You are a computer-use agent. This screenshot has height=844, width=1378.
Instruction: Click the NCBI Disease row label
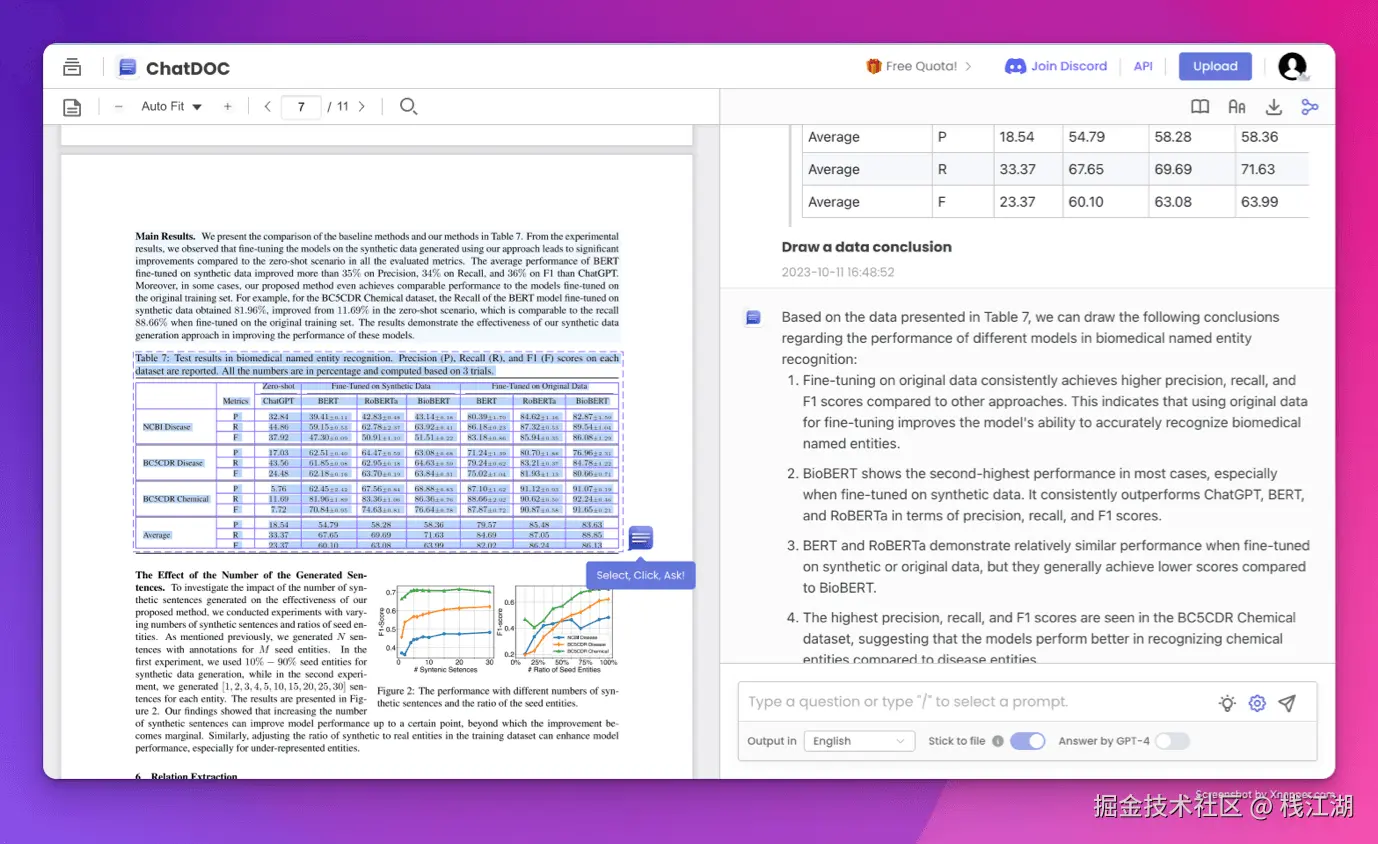(x=166, y=427)
